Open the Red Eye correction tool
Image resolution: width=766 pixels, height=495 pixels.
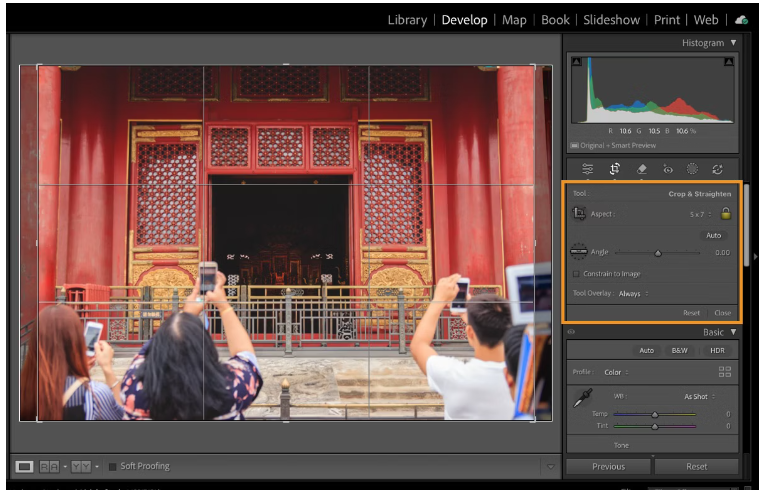pos(667,169)
